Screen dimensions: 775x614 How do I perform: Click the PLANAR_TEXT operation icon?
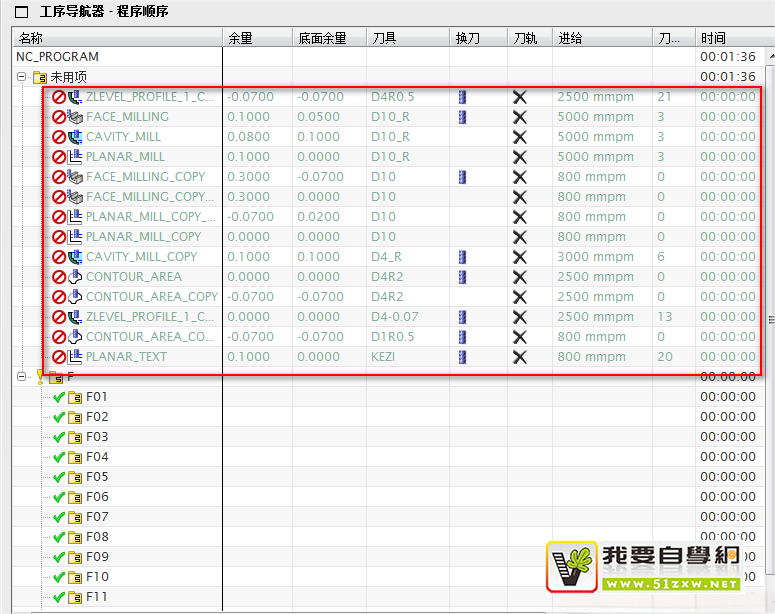pyautogui.click(x=75, y=357)
